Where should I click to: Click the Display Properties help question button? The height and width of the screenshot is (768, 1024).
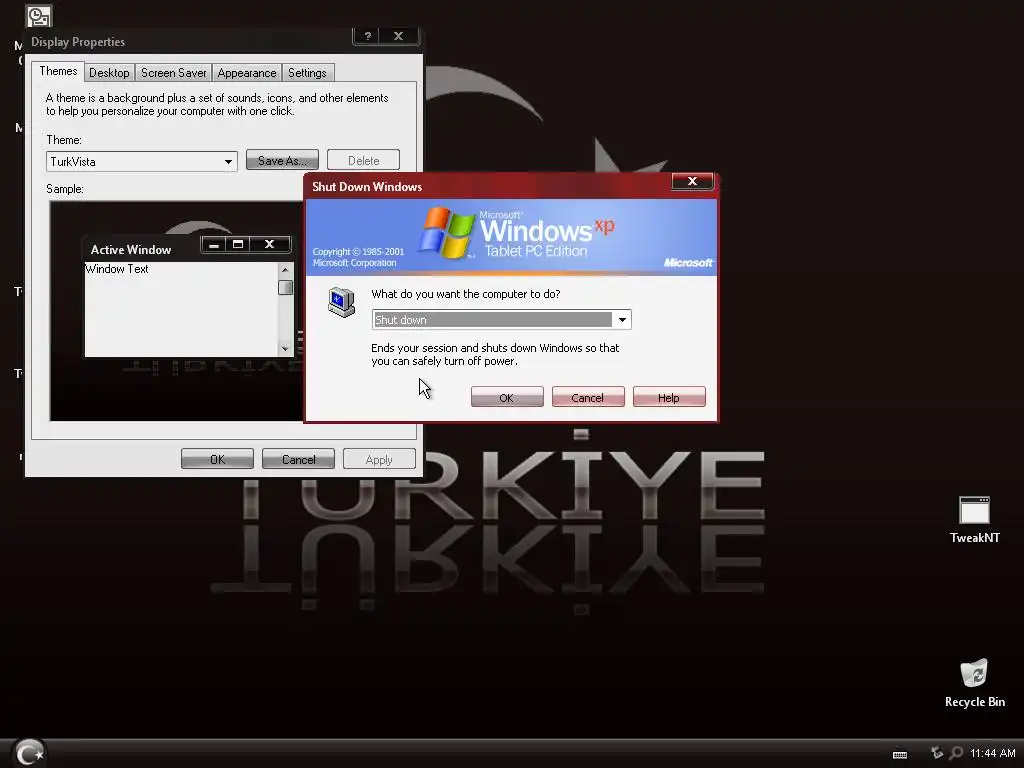tap(368, 36)
